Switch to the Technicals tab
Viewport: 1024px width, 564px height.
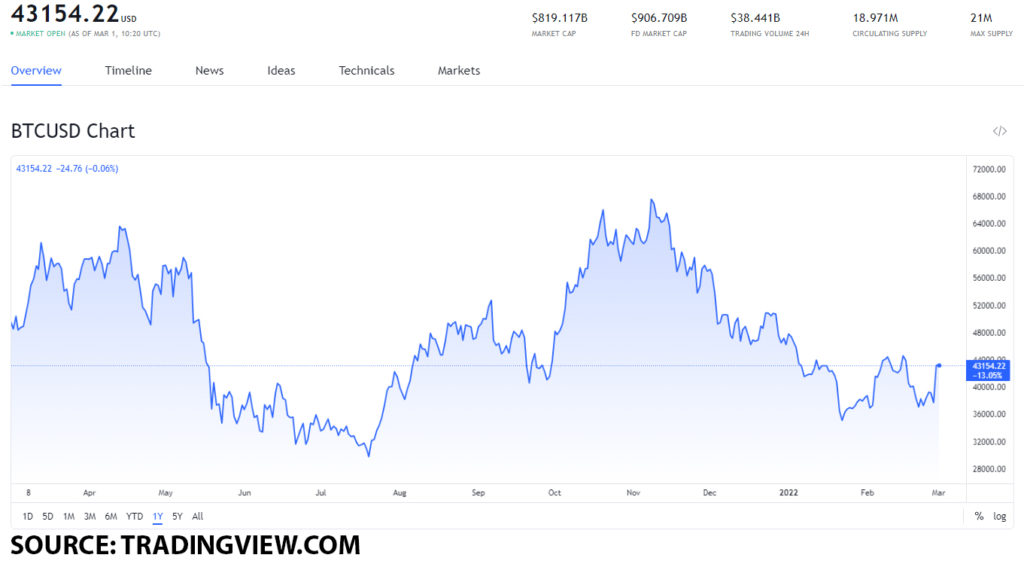click(366, 70)
